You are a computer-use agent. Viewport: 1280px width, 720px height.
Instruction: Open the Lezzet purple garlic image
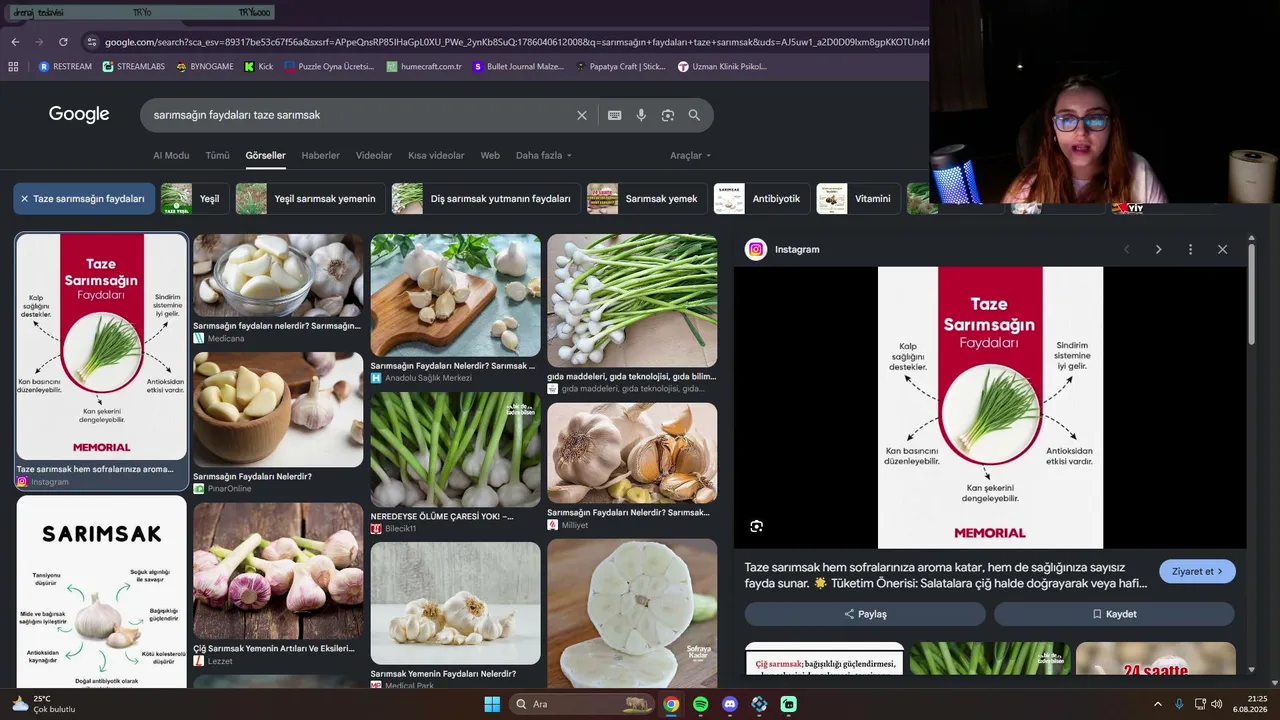278,571
